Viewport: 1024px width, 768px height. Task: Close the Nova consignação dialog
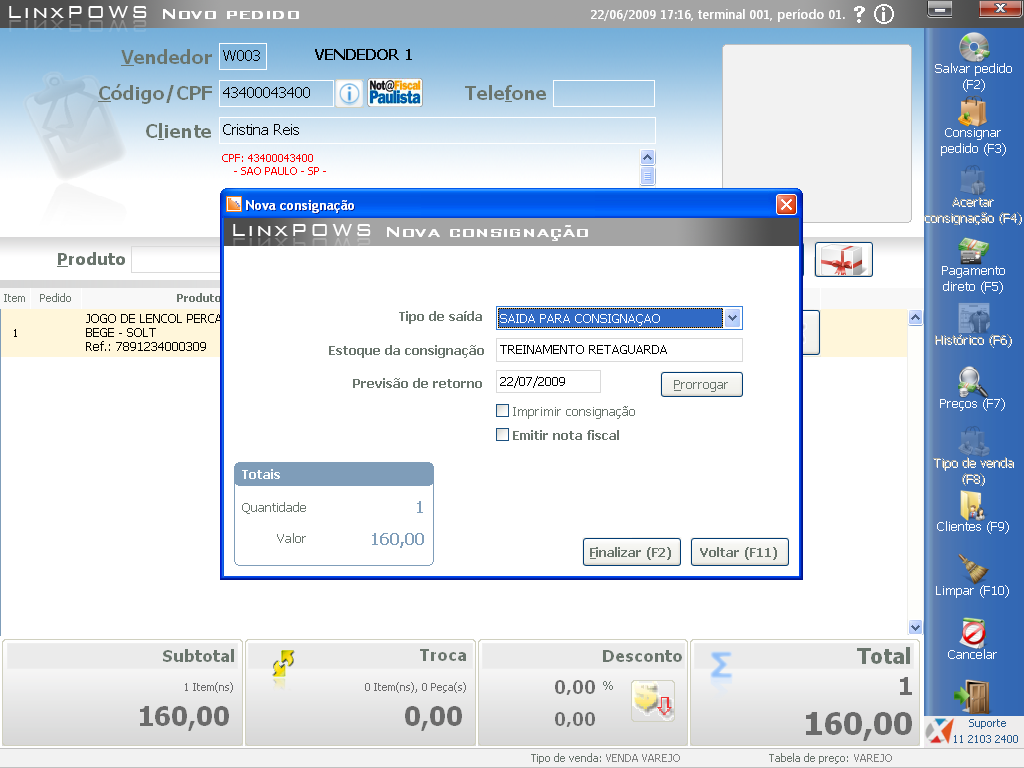point(786,204)
